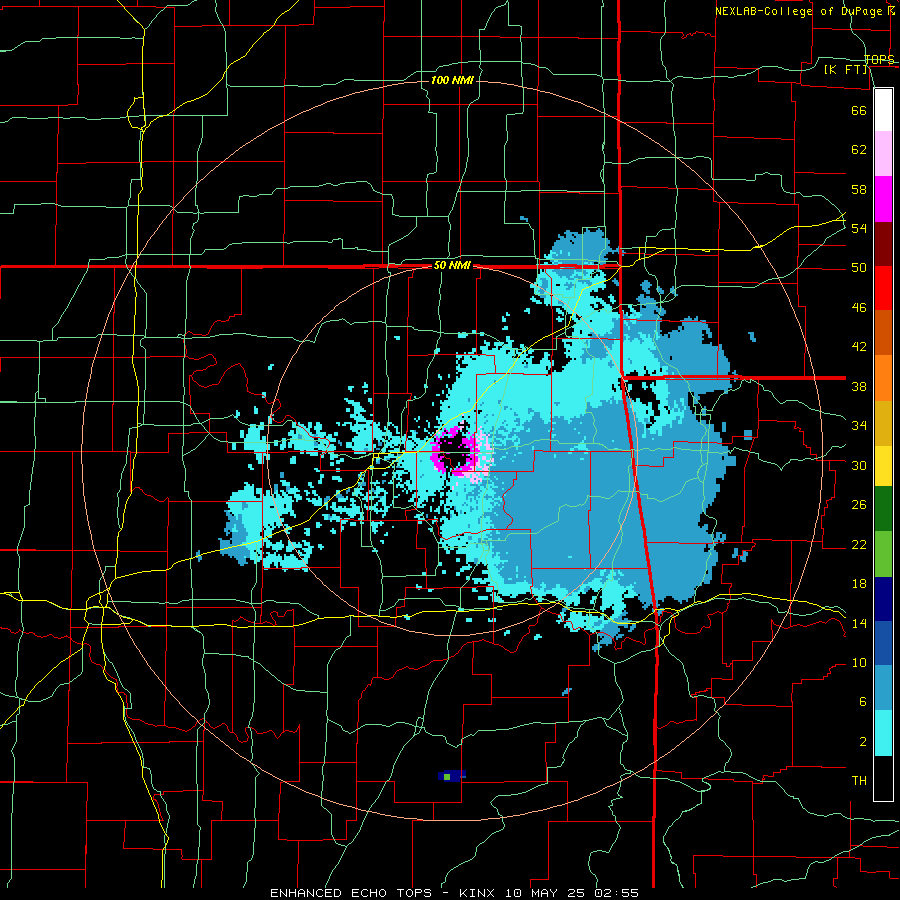The height and width of the screenshot is (900, 900).
Task: Click the "26" legend value
Action: coord(859,505)
